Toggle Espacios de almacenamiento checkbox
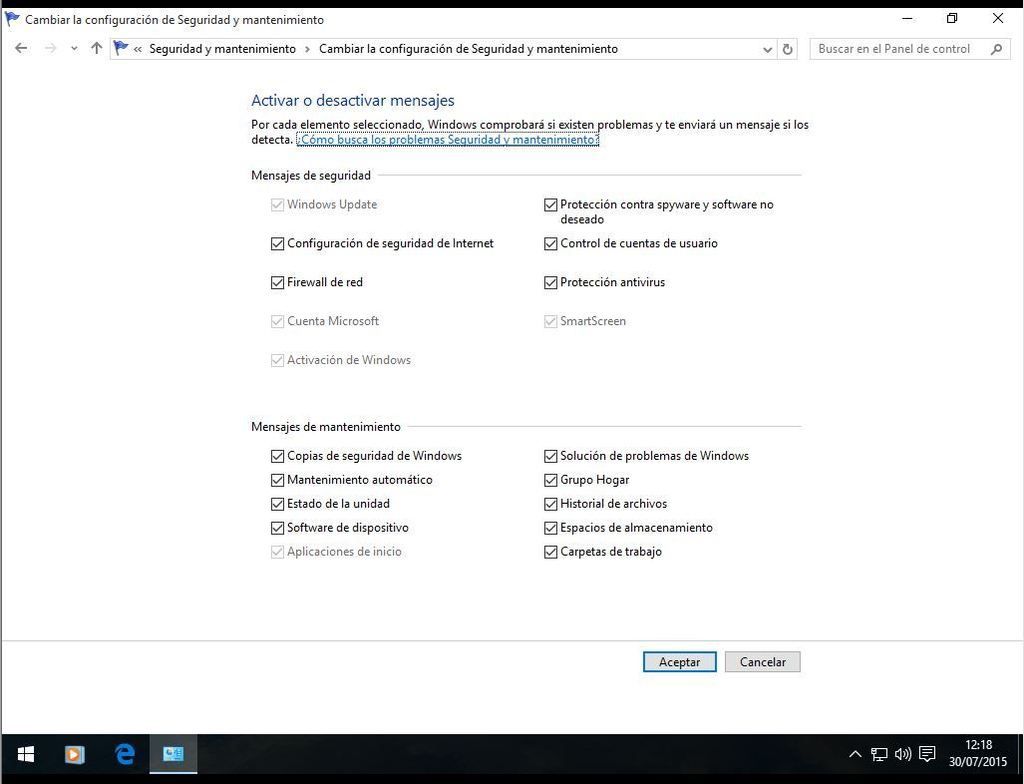 pos(551,528)
